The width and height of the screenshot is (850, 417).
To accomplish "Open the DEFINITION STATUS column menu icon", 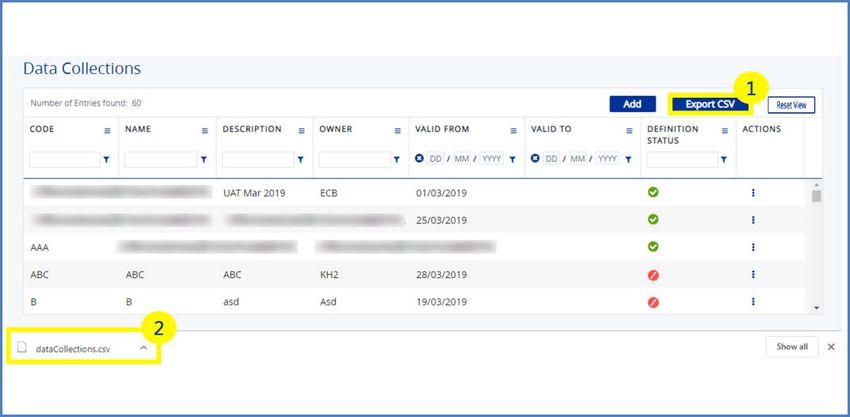I will pyautogui.click(x=725, y=131).
